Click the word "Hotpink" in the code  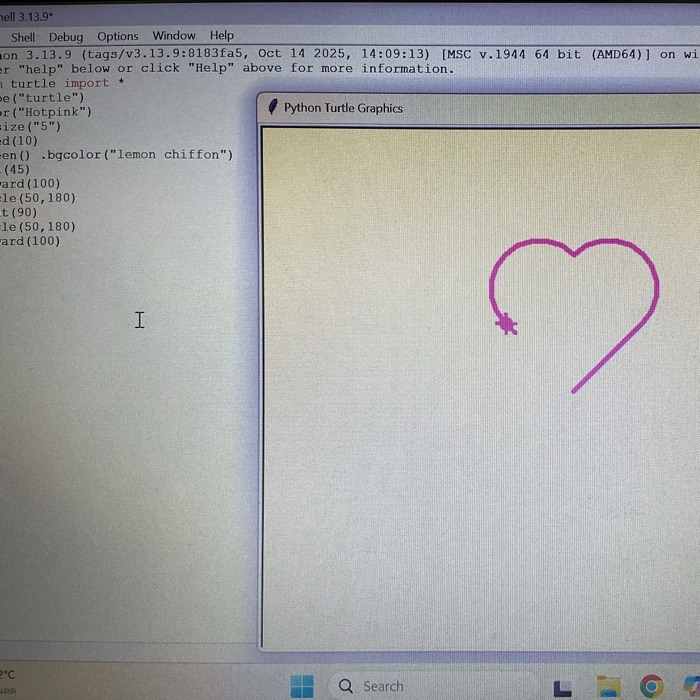coord(54,112)
